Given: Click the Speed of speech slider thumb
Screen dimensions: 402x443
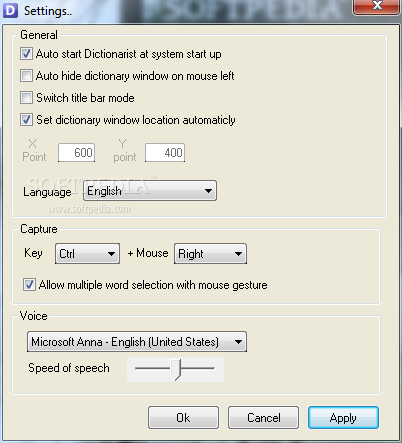Looking at the screenshot, I should 176,369.
